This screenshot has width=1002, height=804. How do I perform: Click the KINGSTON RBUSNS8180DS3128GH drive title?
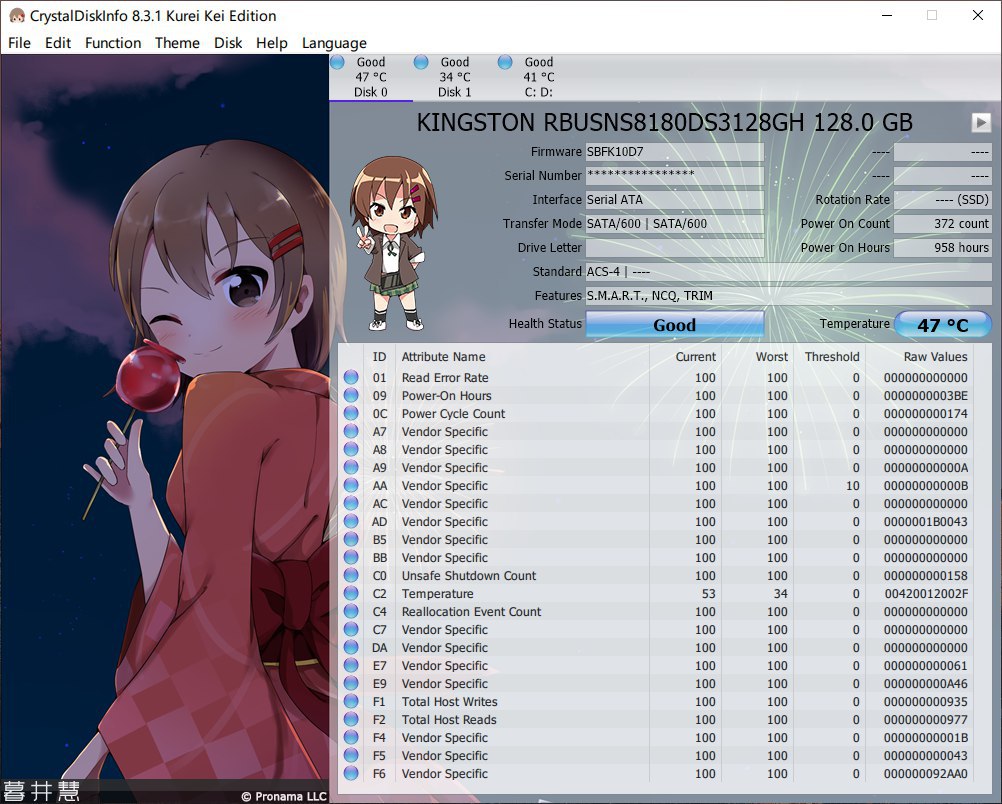coord(665,122)
